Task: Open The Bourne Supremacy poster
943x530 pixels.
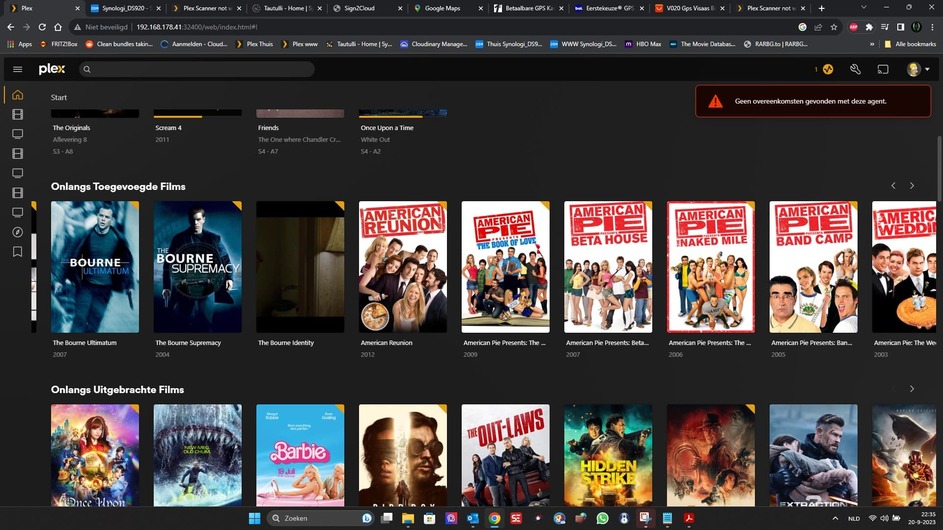Action: point(197,267)
